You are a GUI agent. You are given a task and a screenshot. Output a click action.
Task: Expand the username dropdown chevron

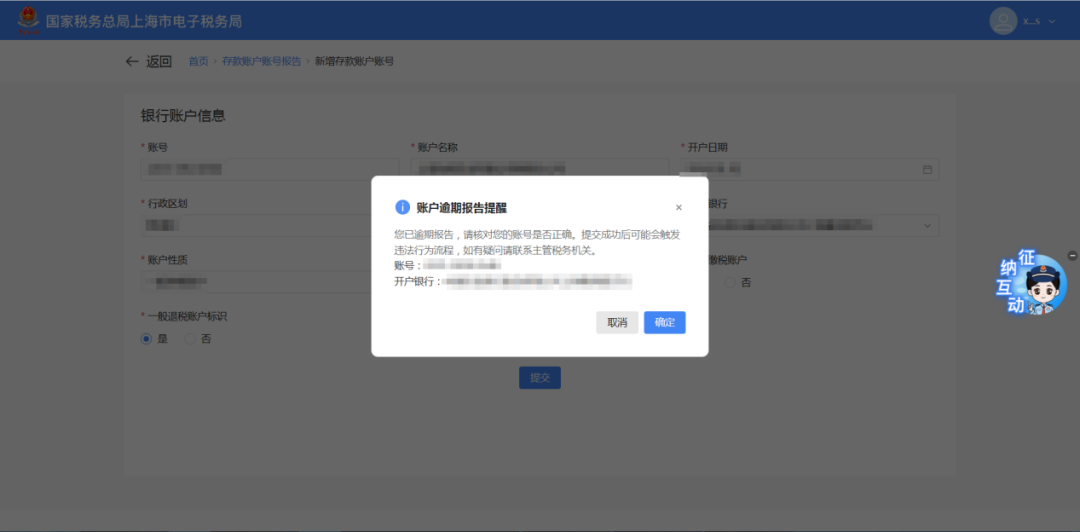(1052, 21)
